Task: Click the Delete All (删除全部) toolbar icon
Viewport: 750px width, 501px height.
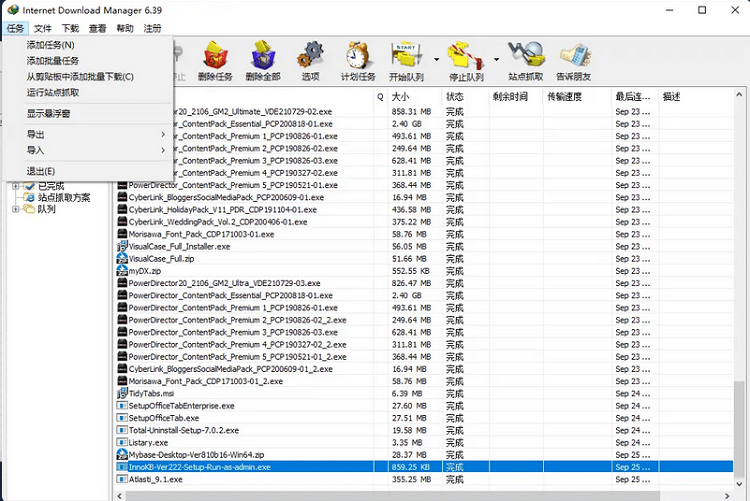Action: point(263,60)
